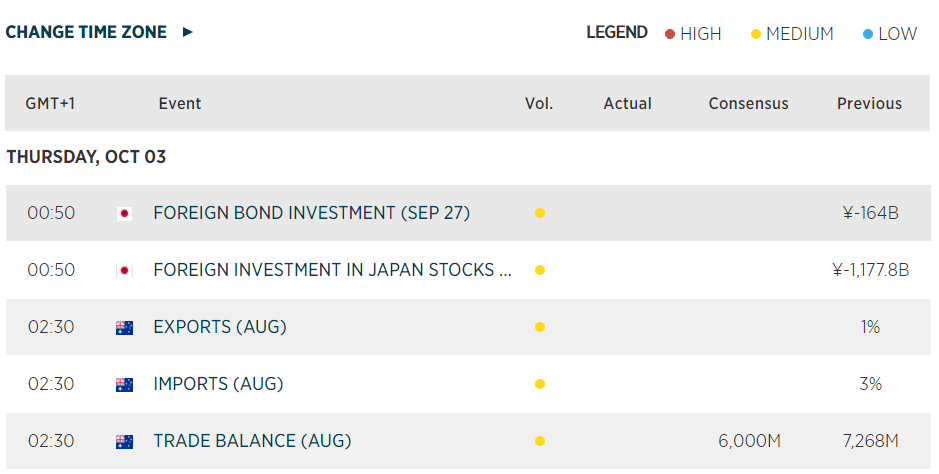The height and width of the screenshot is (474, 939).
Task: Click volatility dot for Exports (Aug)
Action: 540,327
